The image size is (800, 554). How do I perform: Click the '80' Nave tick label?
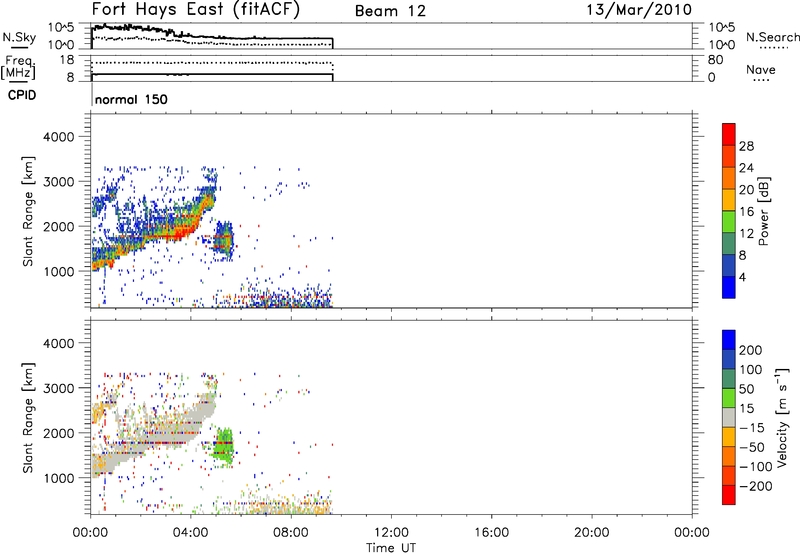pyautogui.click(x=716, y=60)
